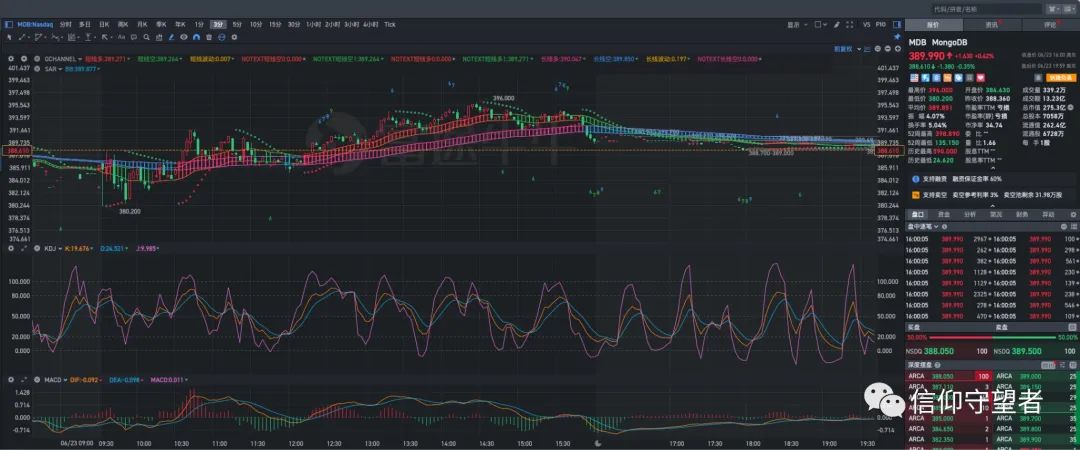The height and width of the screenshot is (450, 1080).
Task: Select the 5分 timeframe
Action: 237,25
